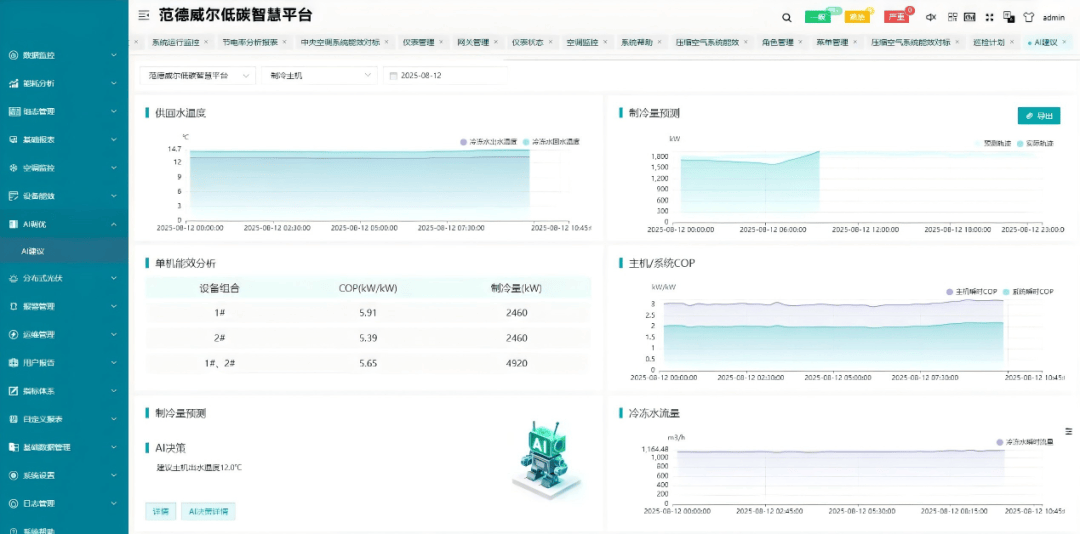Toggle the 冷冻水出水温度 legend series

click(x=488, y=141)
